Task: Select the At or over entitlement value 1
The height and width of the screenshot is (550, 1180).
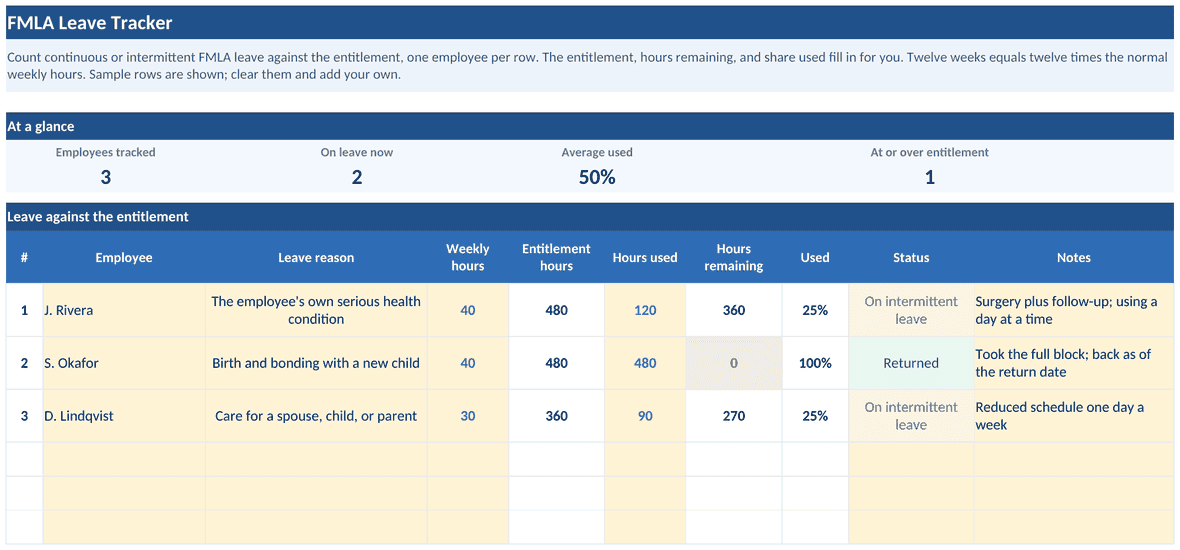Action: (929, 178)
